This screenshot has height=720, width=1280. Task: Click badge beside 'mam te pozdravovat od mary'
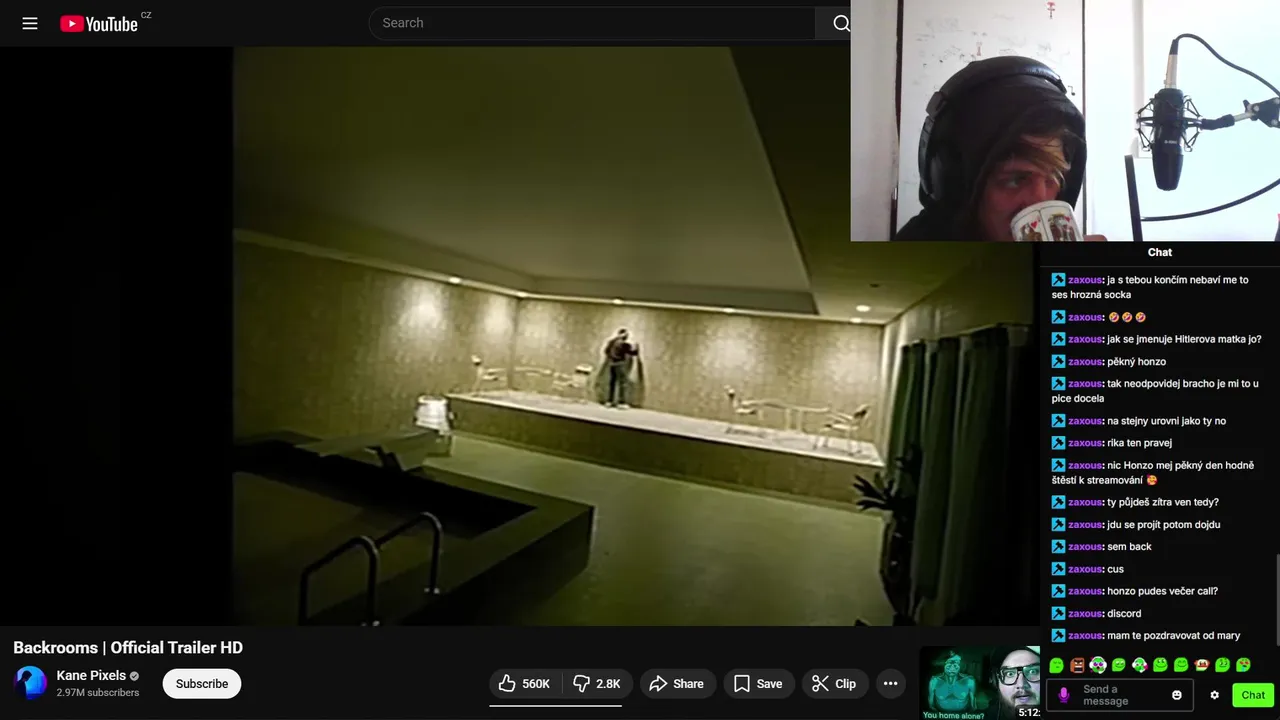(1058, 636)
